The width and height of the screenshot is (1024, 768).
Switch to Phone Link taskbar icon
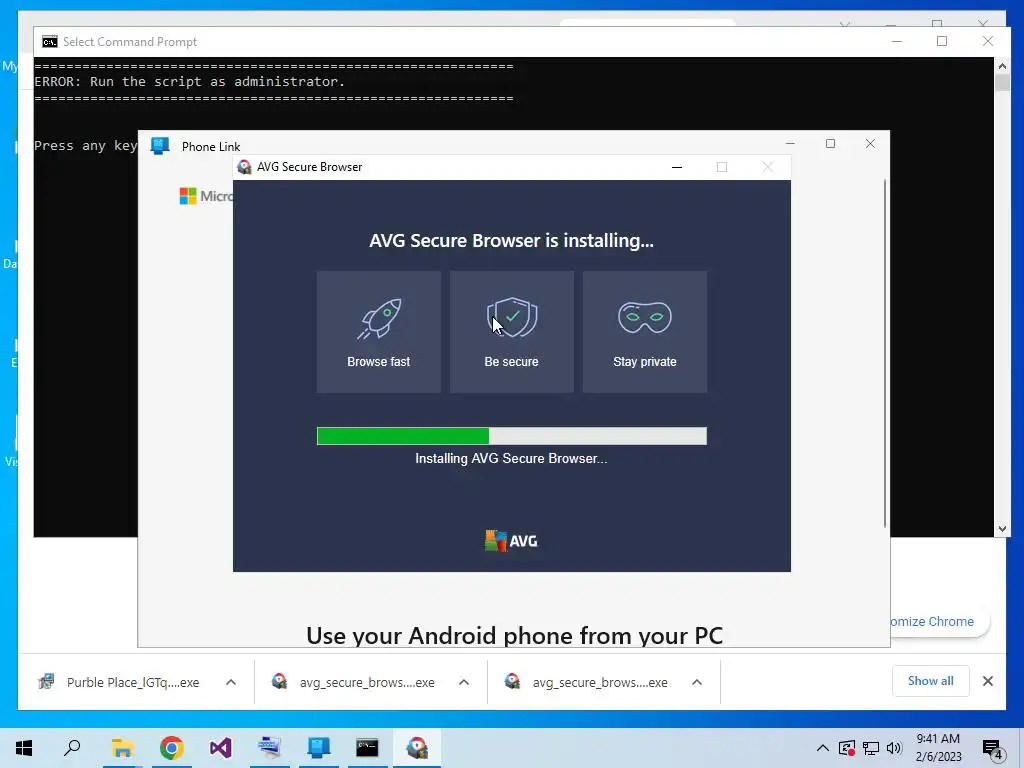pyautogui.click(x=319, y=748)
